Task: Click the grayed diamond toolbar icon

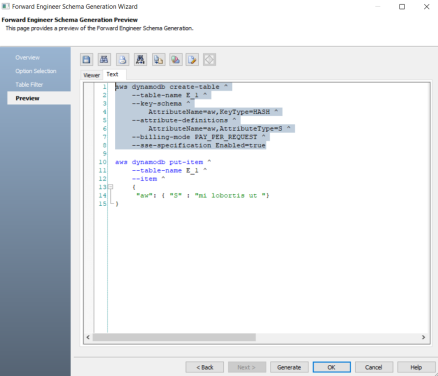Action: tap(209, 60)
